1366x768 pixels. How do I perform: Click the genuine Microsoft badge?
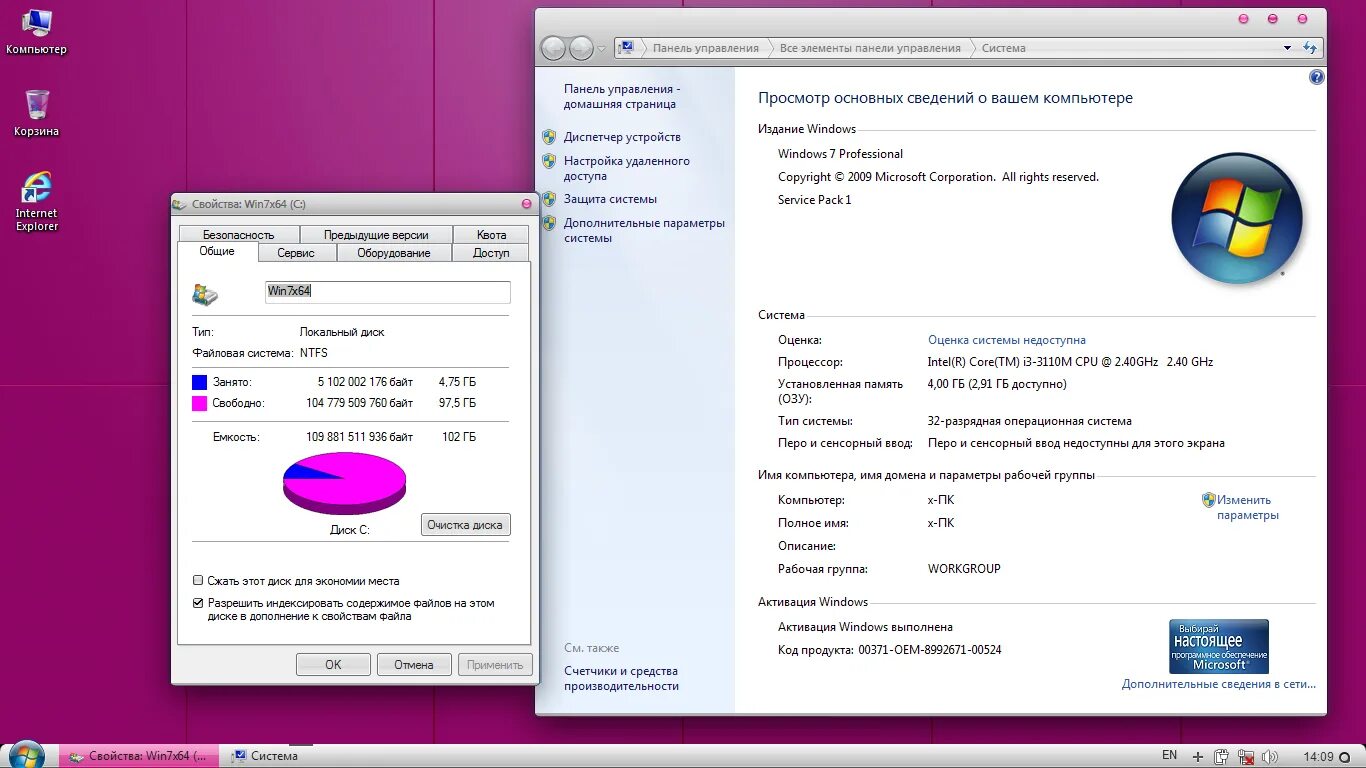point(1219,646)
